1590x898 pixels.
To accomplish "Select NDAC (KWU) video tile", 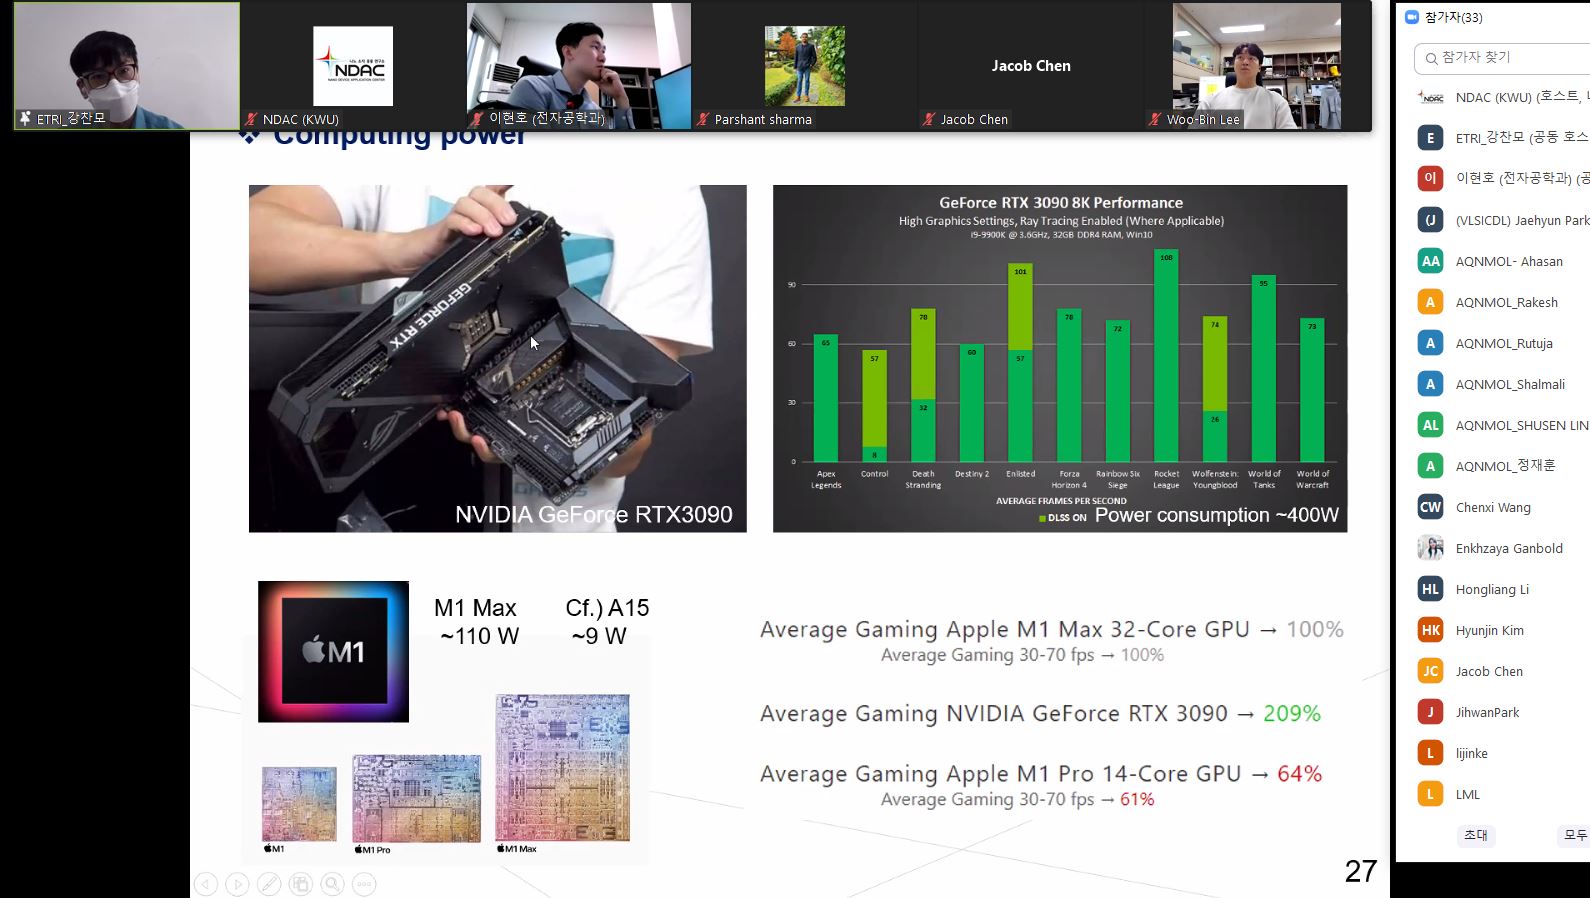I will point(353,66).
